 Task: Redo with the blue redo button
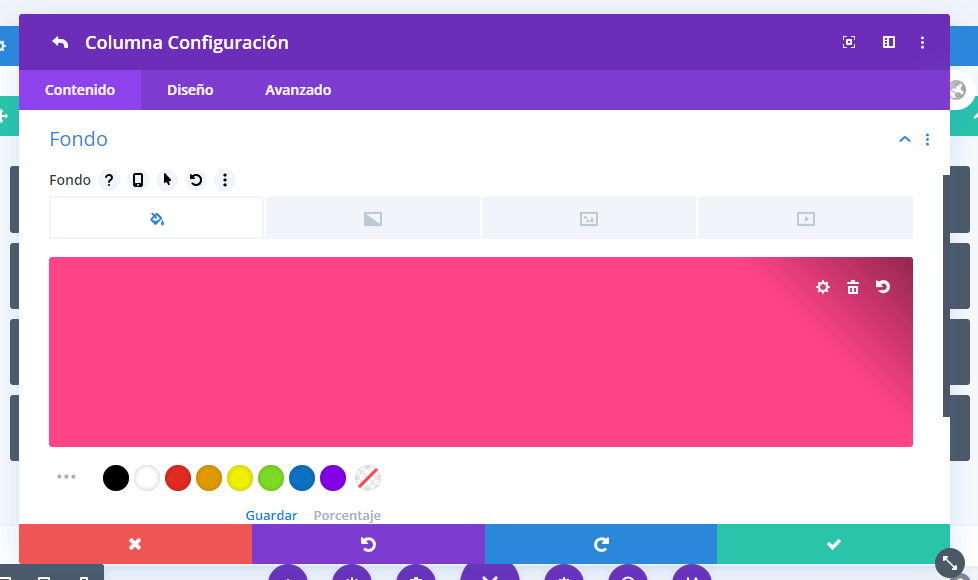pos(601,544)
